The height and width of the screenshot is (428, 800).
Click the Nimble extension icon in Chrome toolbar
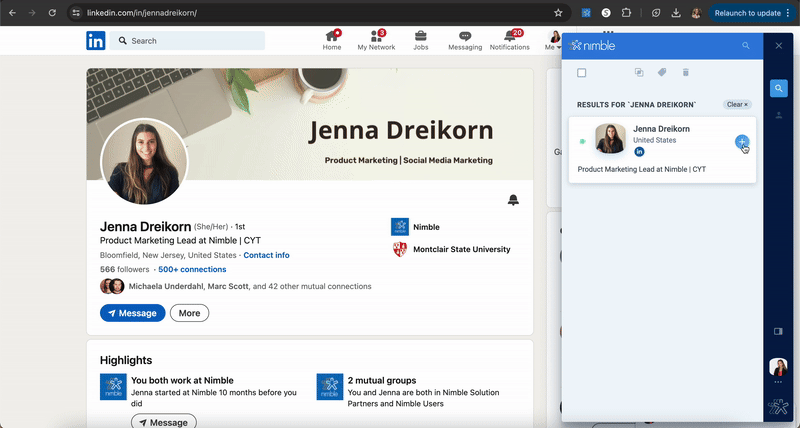586,13
